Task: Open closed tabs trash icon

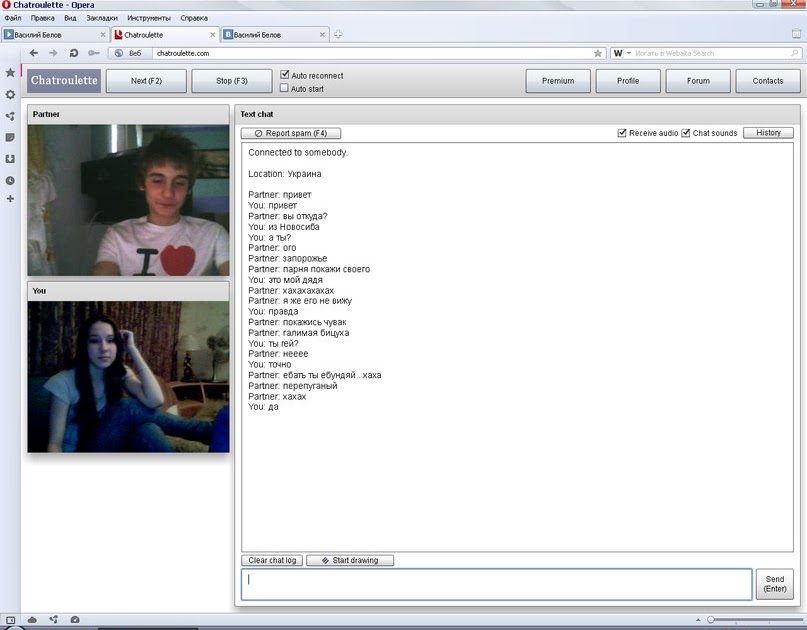Action: click(x=796, y=34)
